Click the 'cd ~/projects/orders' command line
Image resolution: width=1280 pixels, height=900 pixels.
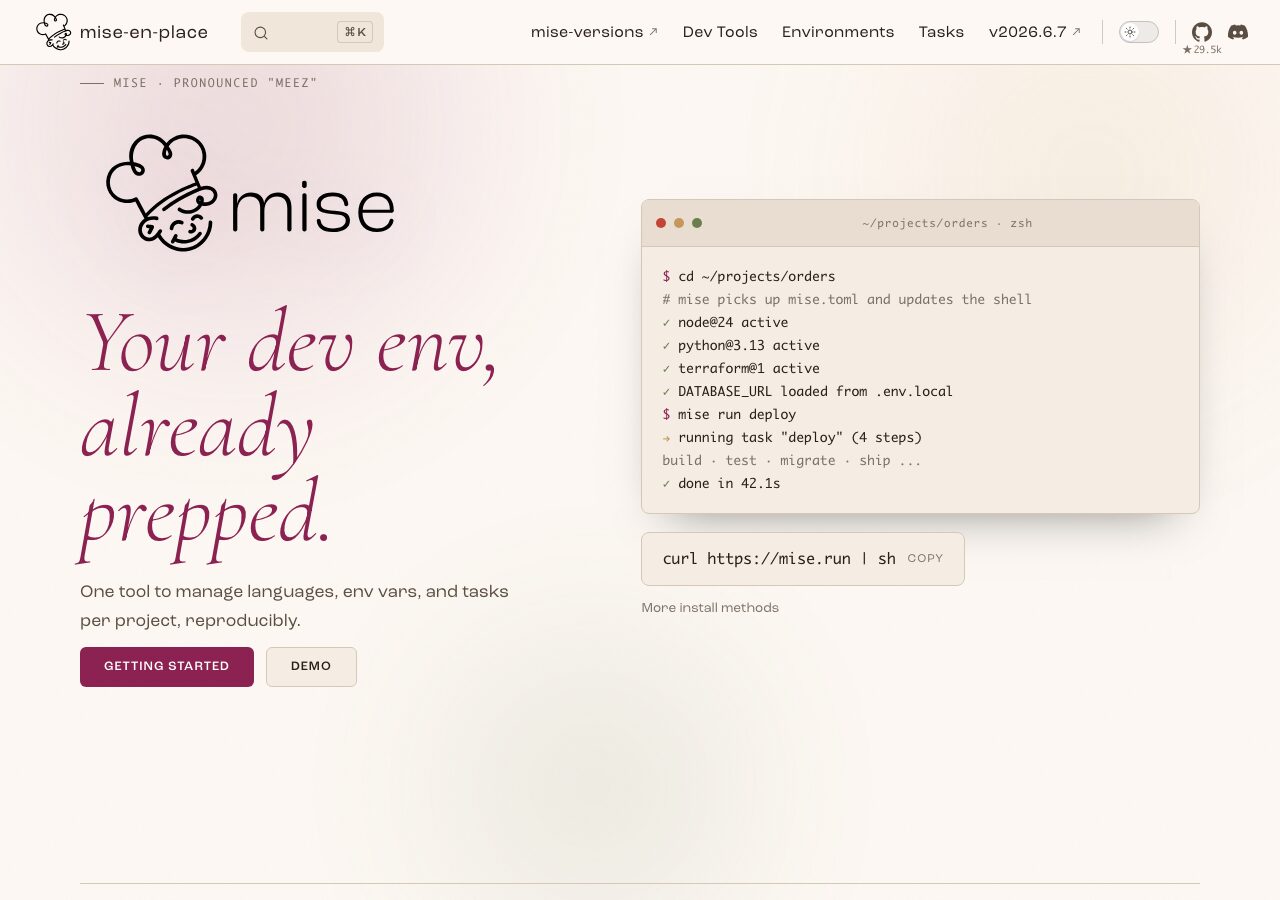pyautogui.click(x=748, y=276)
